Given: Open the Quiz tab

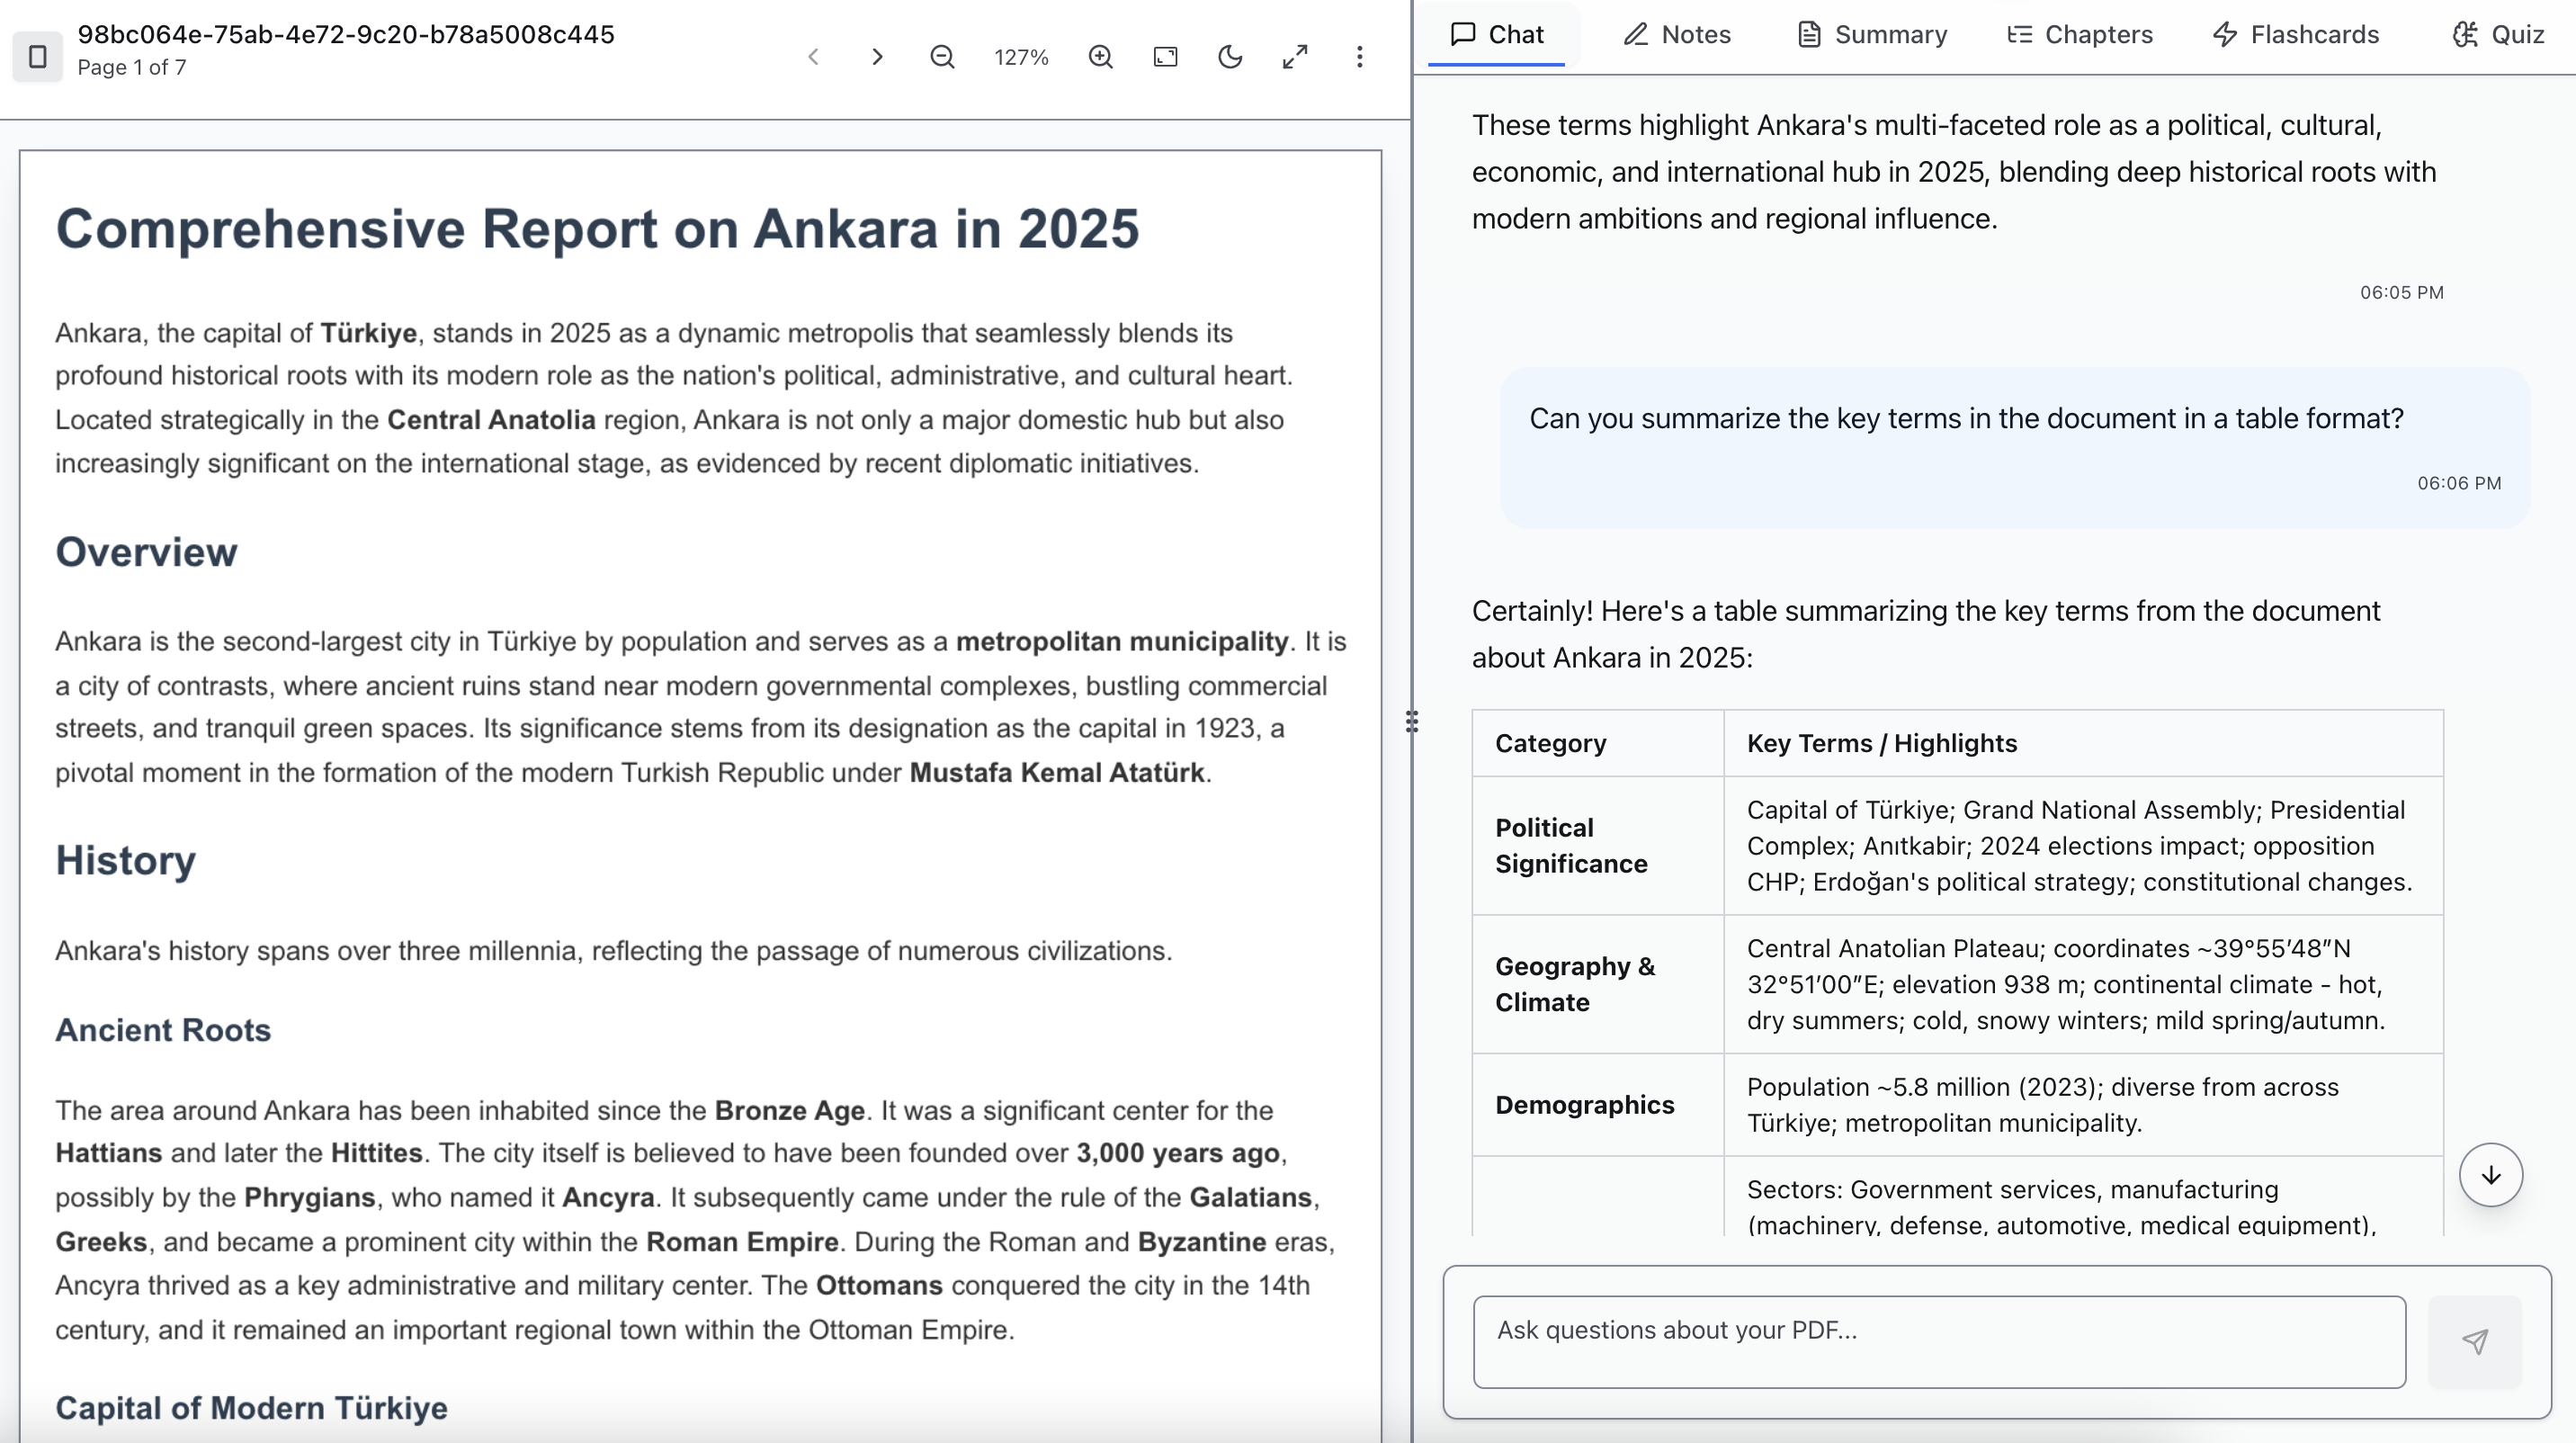Looking at the screenshot, I should tap(2498, 35).
